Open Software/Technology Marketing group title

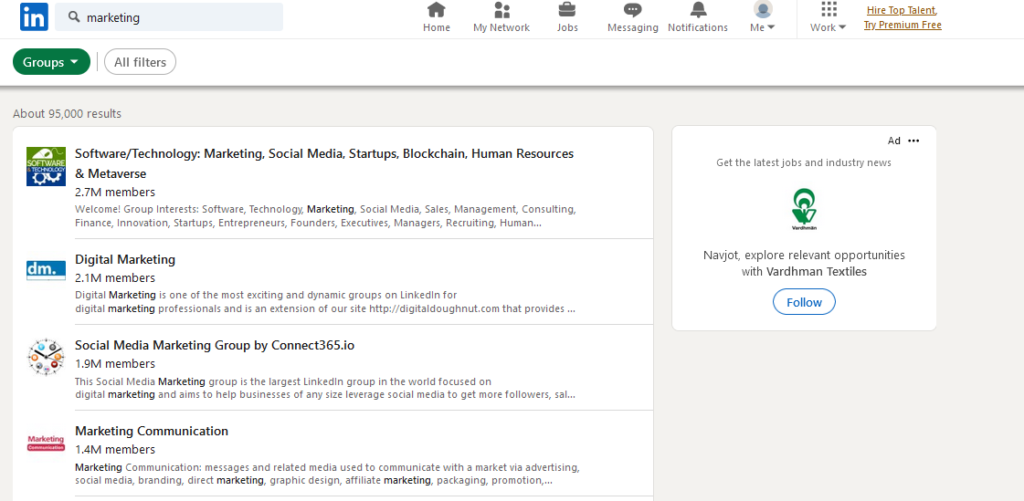coord(325,163)
